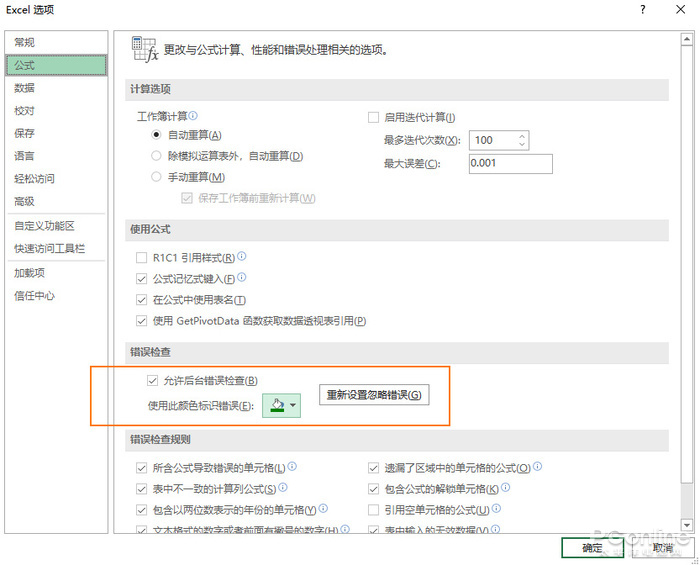Open the 高级 category in sidebar
Screen dimensions: 700x565
[24, 201]
